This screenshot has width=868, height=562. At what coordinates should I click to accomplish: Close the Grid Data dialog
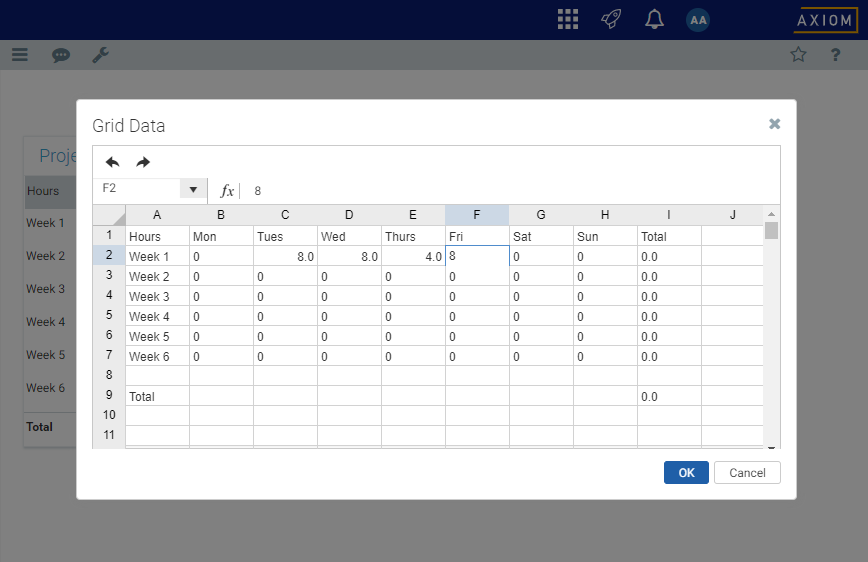(774, 124)
